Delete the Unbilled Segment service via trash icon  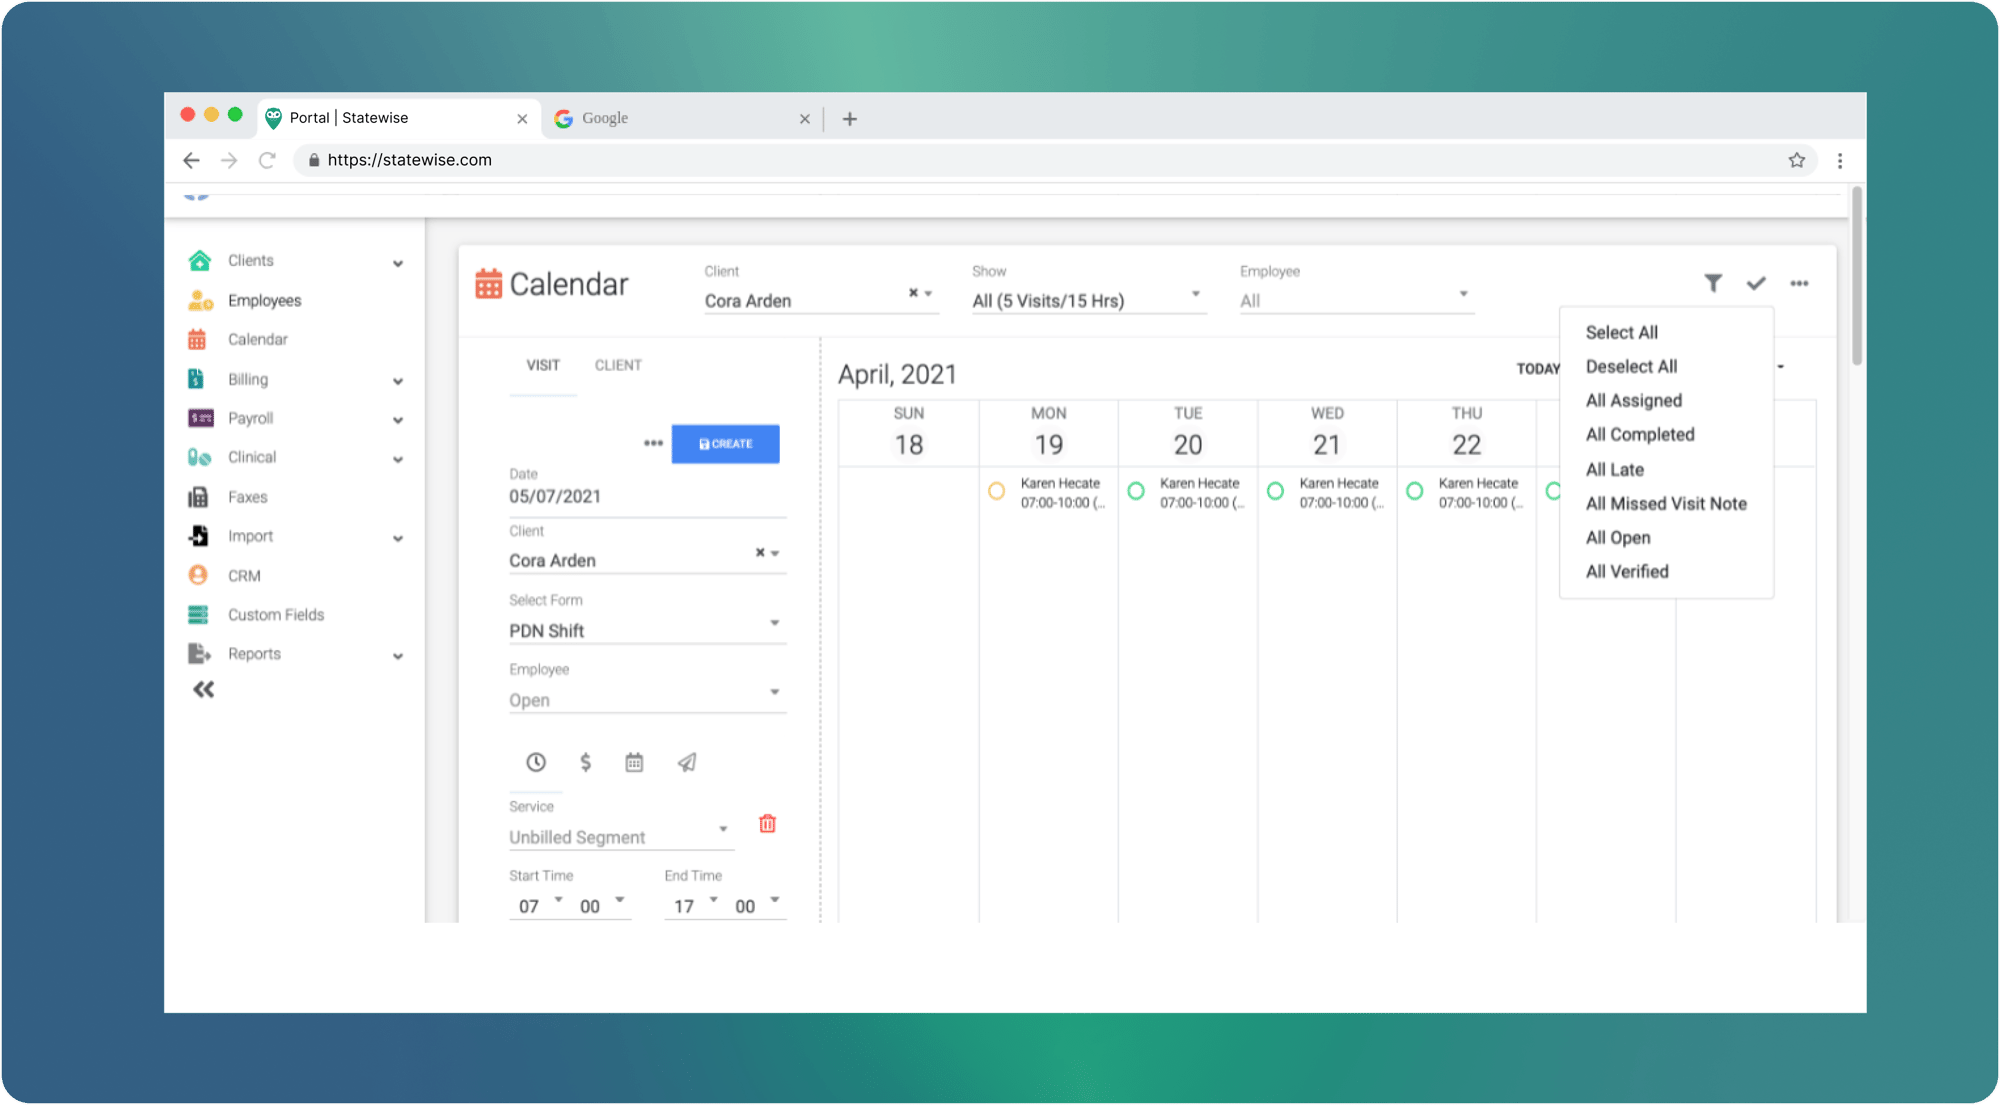[767, 824]
